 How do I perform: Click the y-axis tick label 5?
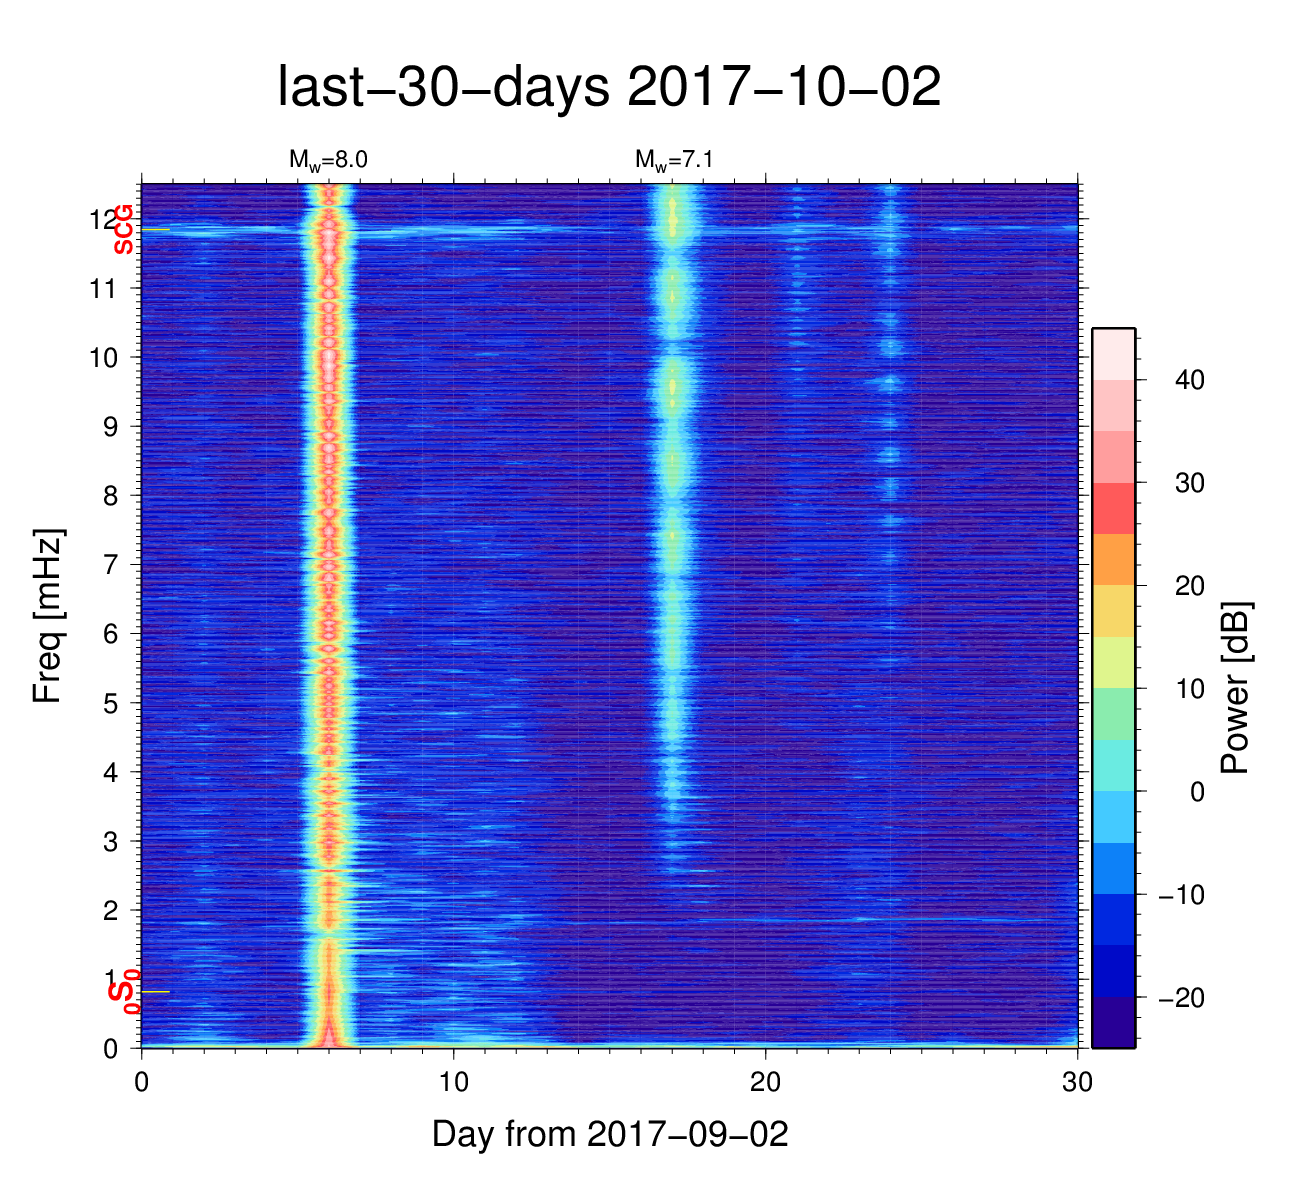pyautogui.click(x=112, y=703)
